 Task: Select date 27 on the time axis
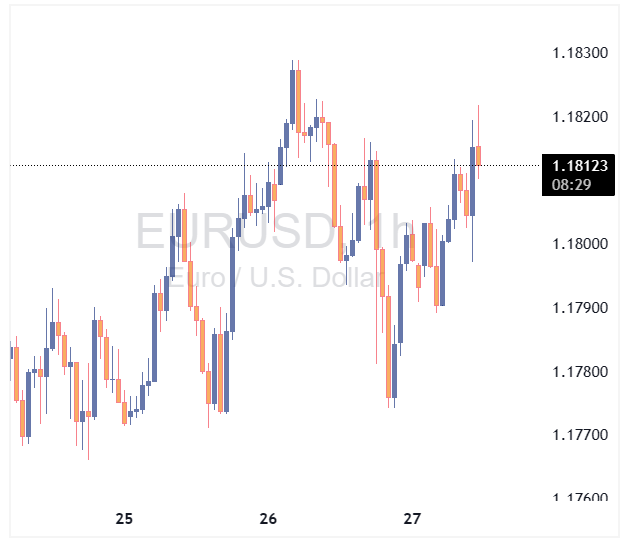click(x=412, y=519)
